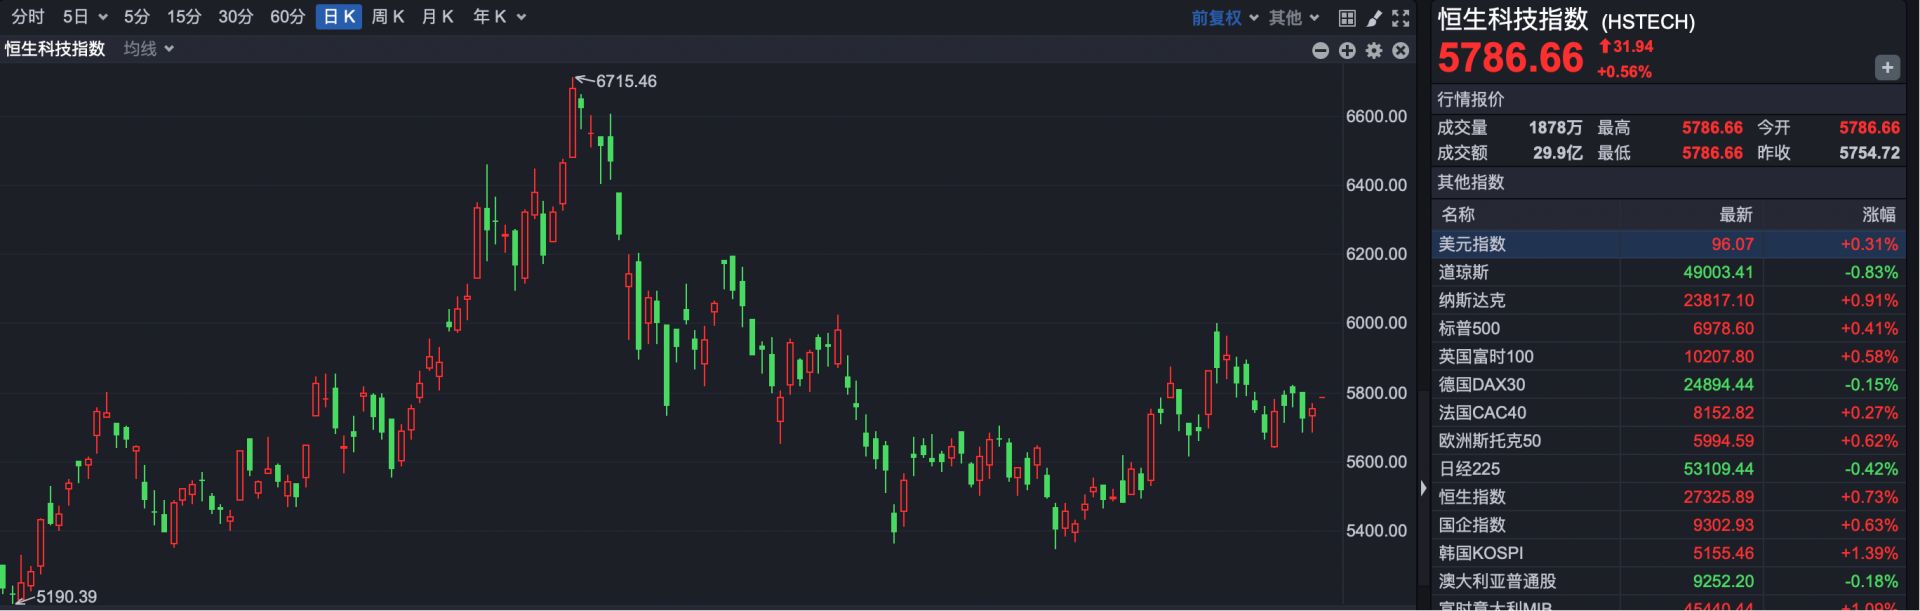This screenshot has width=1920, height=611.
Task: Zoom out the K-line chart
Action: pyautogui.click(x=1320, y=50)
